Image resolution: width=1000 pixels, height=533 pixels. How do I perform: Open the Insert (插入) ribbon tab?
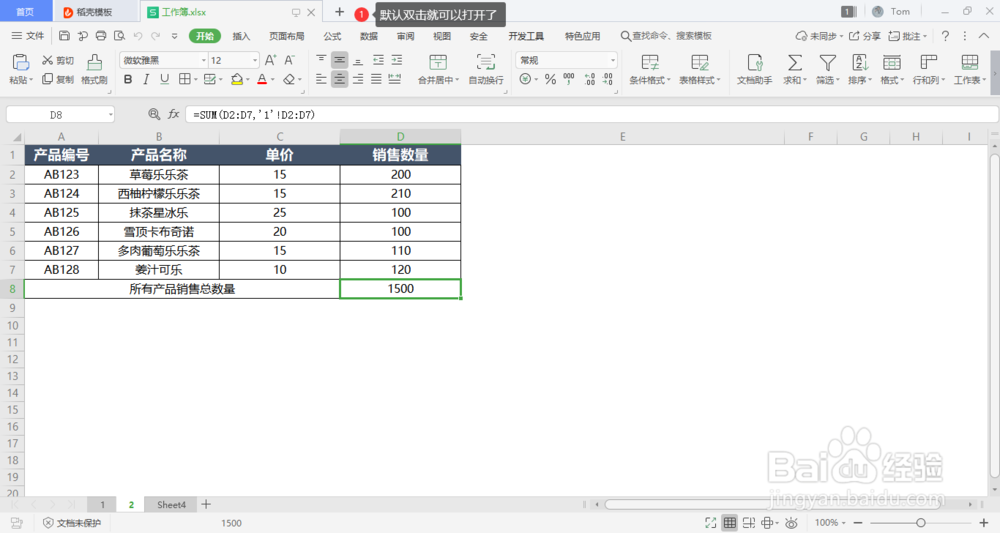pyautogui.click(x=241, y=36)
